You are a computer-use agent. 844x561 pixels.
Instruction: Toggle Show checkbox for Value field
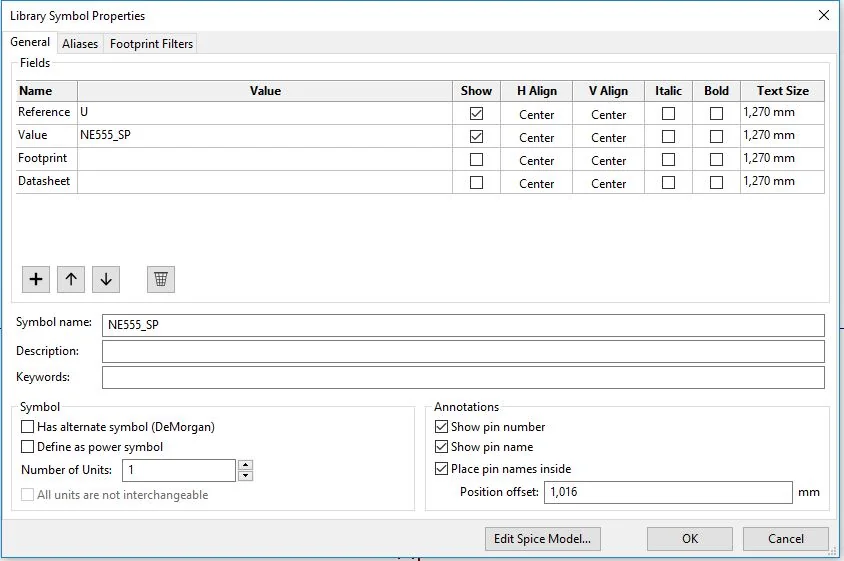click(x=476, y=137)
